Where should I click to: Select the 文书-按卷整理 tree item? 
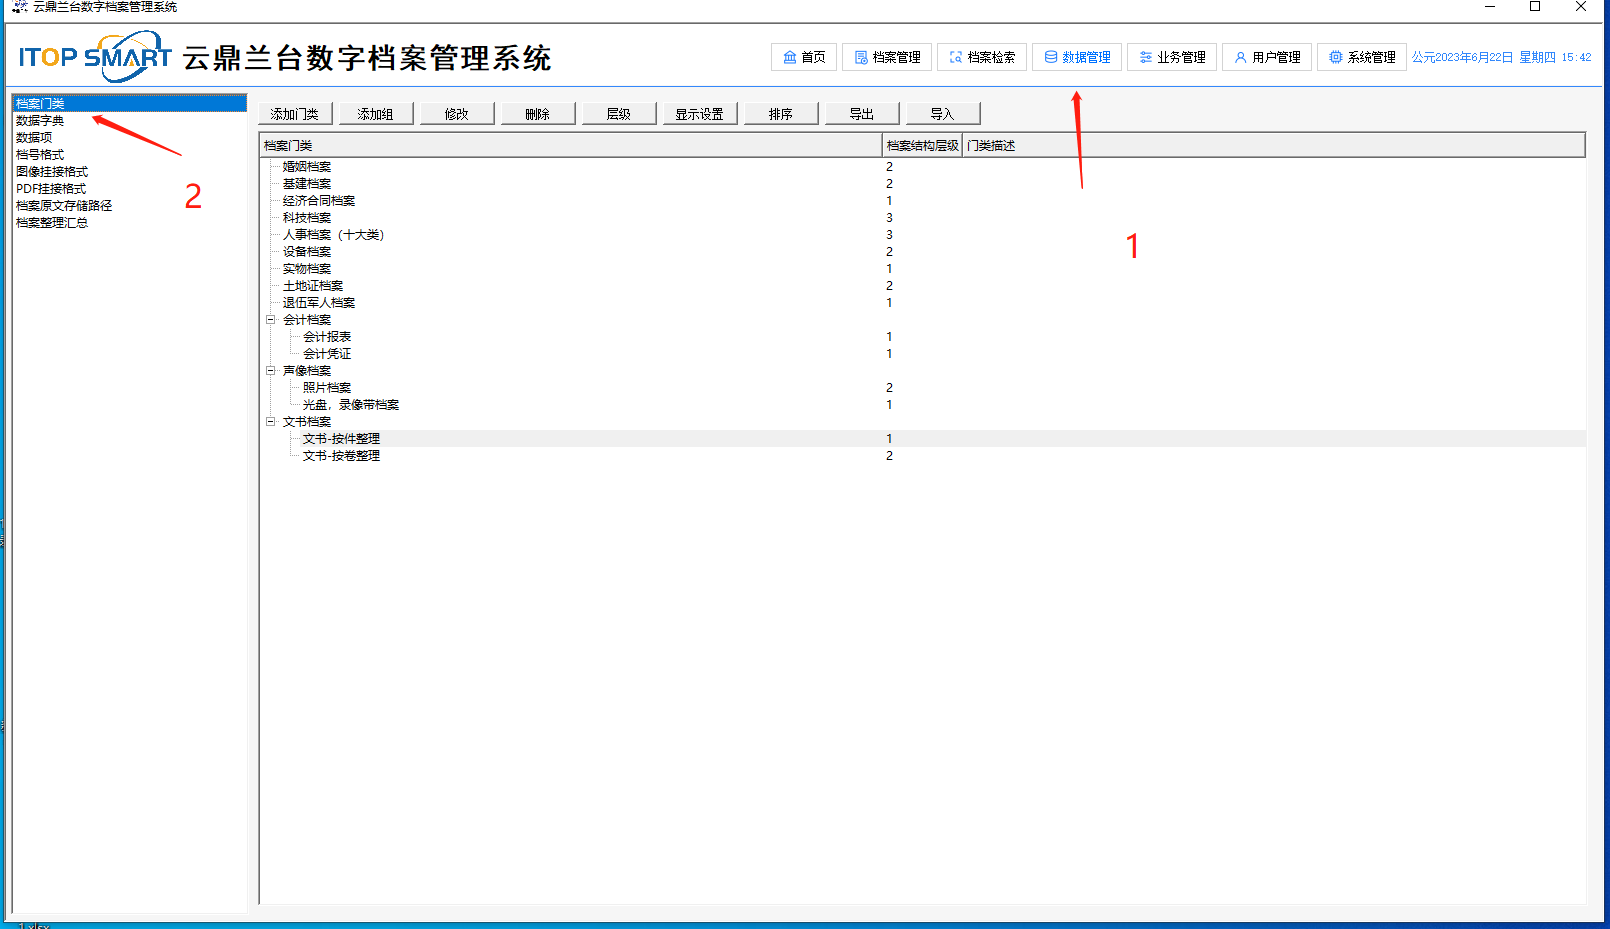pos(341,456)
